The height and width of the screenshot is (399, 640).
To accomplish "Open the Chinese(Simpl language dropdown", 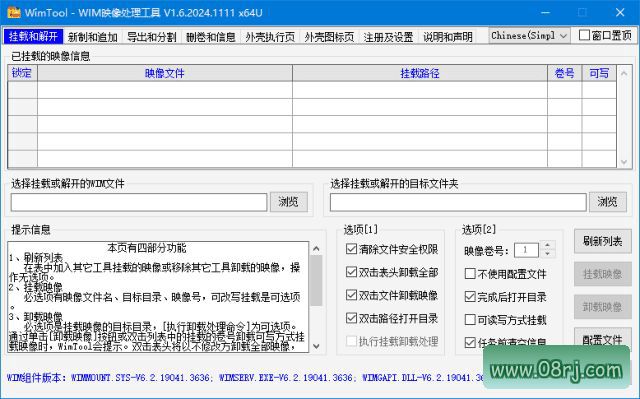I will click(x=529, y=36).
